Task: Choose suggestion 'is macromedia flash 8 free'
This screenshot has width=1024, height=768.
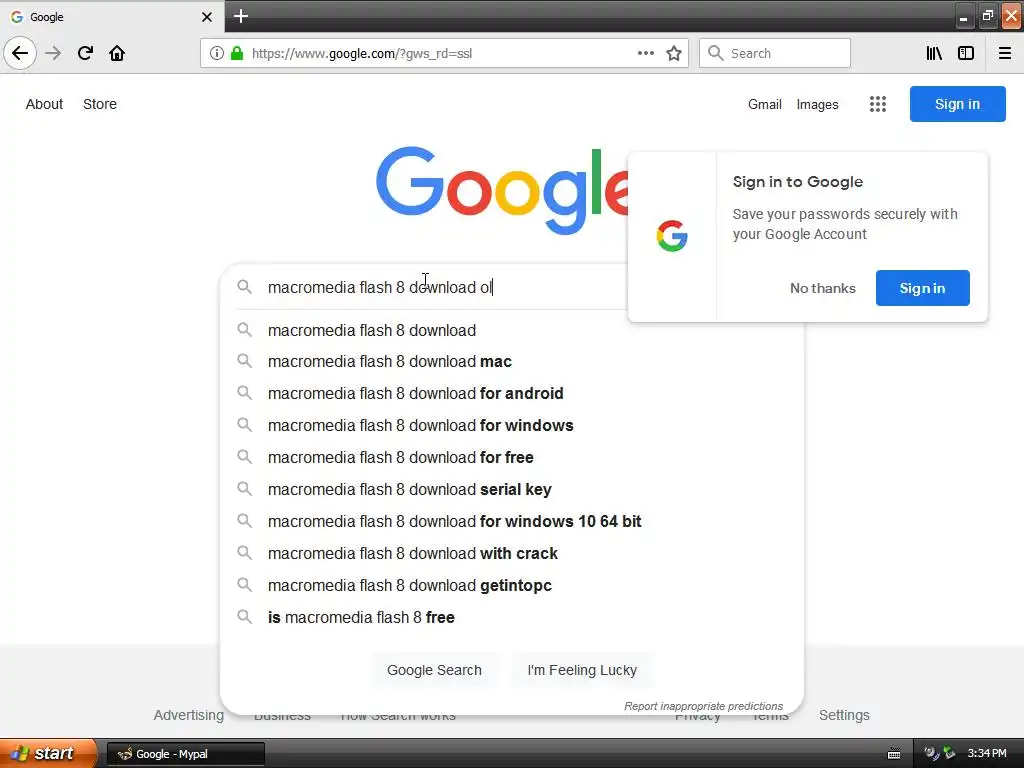Action: (512, 617)
